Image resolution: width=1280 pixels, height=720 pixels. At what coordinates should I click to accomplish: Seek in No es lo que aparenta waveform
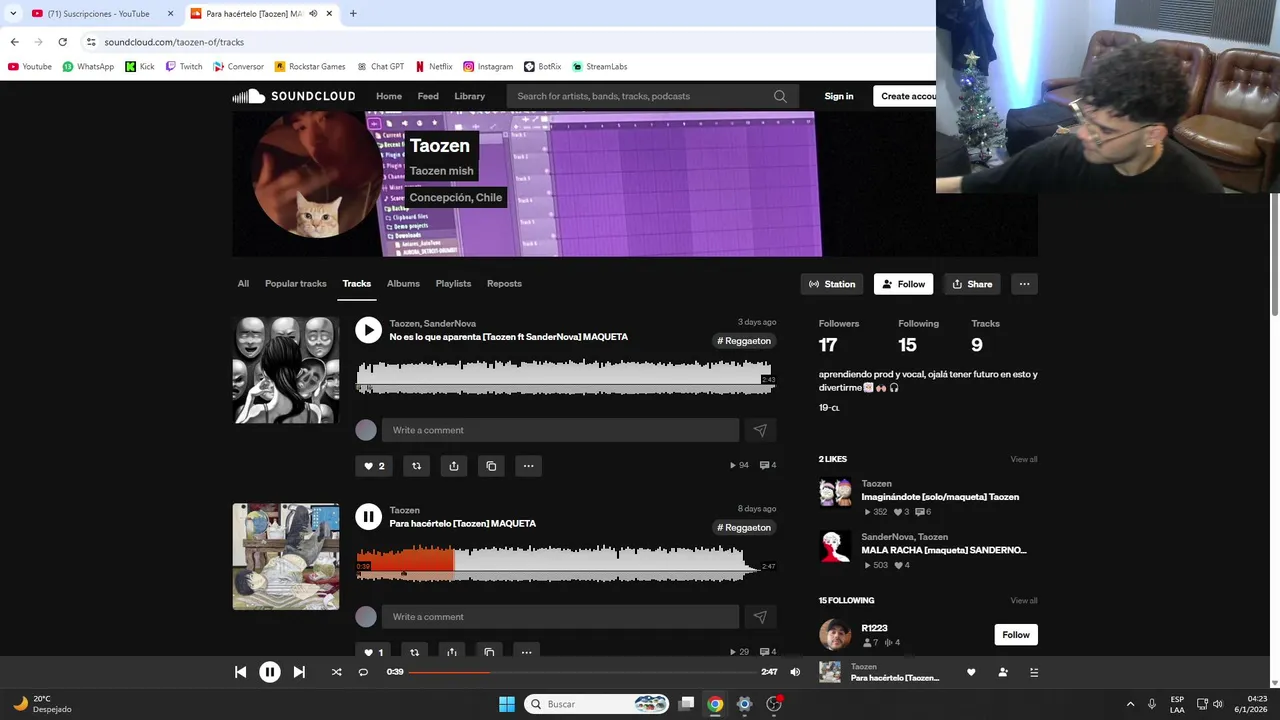(565, 377)
